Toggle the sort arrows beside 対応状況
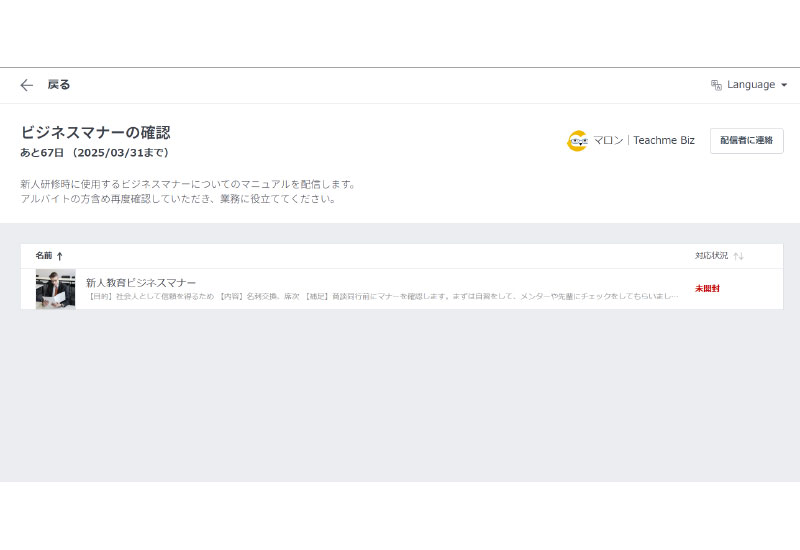 (738, 256)
